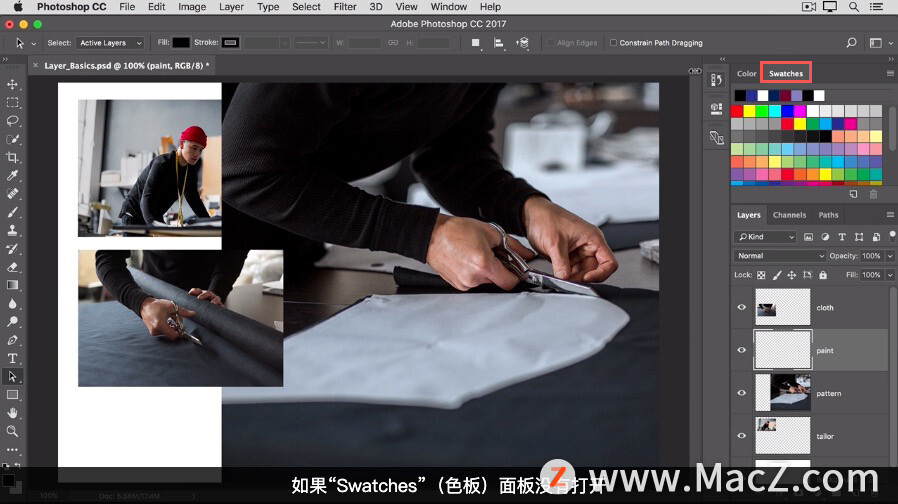Click the path arrangement icon
898x504 pixels.
point(522,43)
